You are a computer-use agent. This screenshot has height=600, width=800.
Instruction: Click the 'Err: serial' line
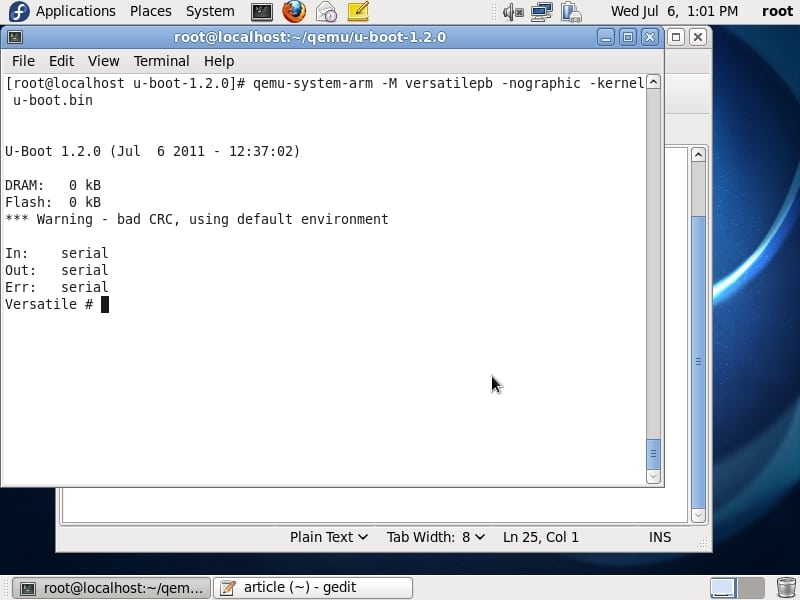[x=57, y=287]
